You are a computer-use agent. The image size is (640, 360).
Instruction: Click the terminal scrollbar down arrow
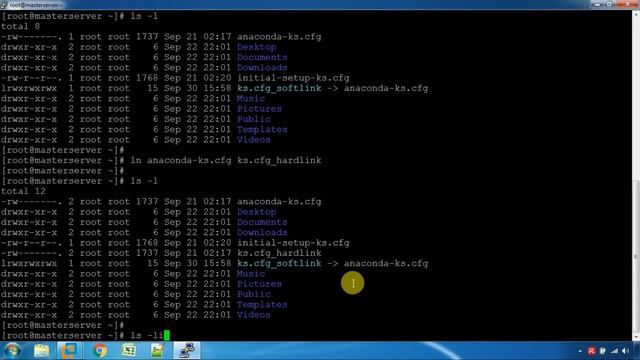click(636, 337)
